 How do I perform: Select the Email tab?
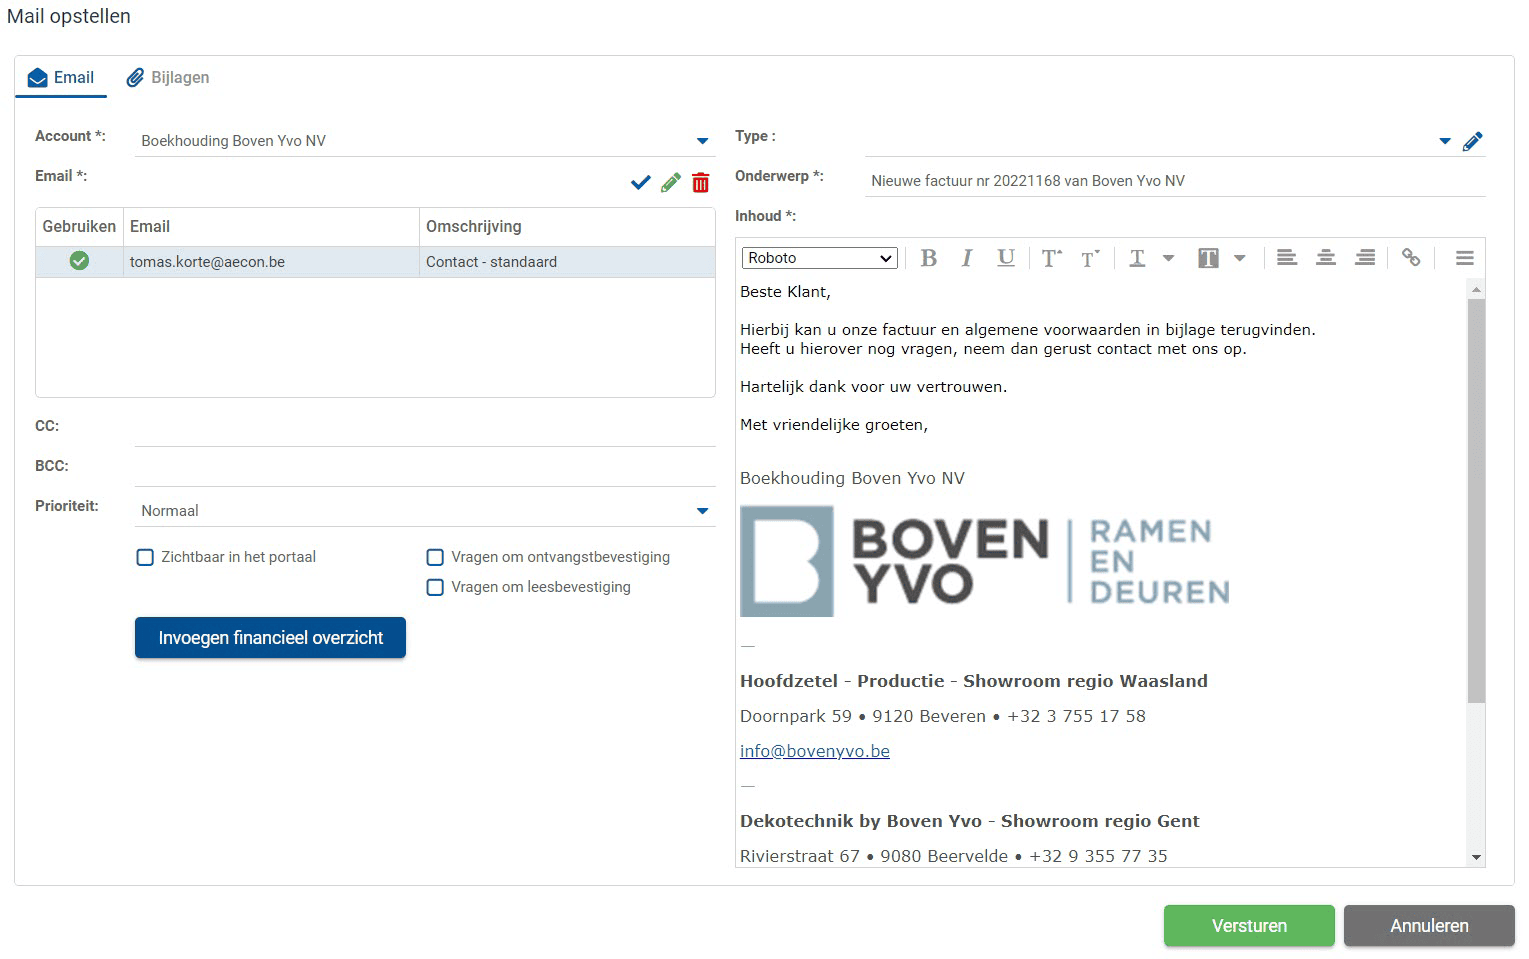pyautogui.click(x=61, y=78)
